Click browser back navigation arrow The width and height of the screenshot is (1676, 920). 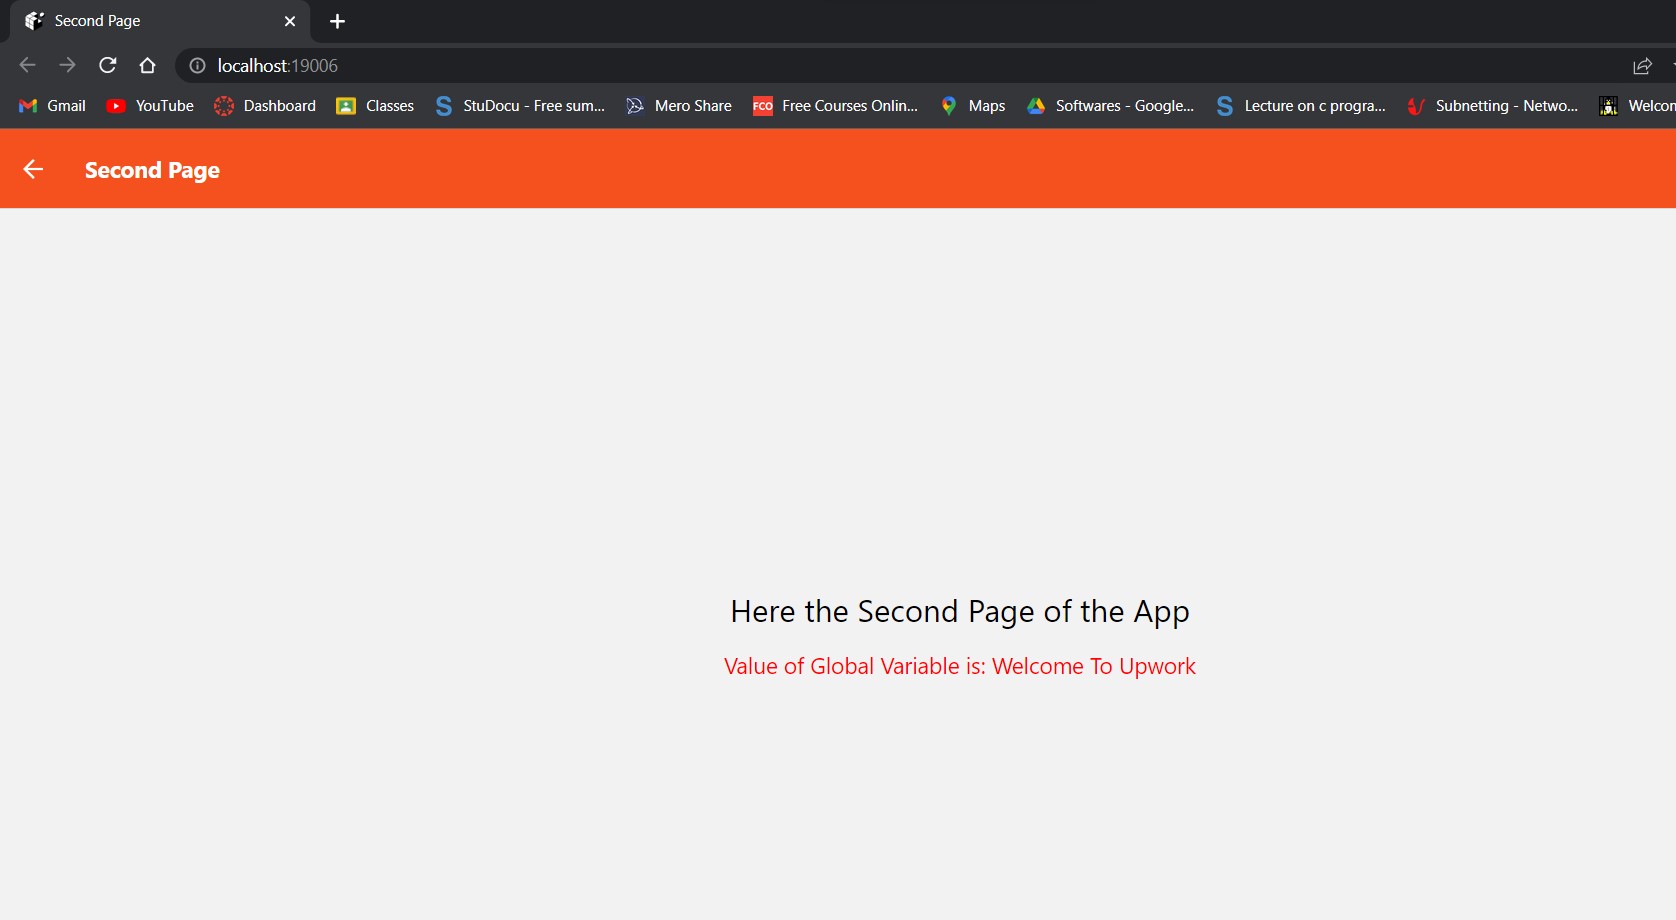[27, 65]
